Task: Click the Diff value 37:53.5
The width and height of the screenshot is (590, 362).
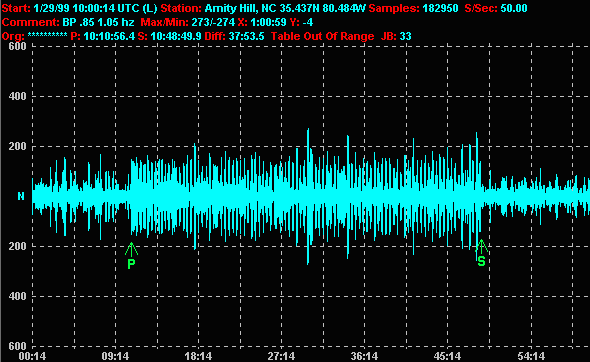Action: click(x=246, y=36)
